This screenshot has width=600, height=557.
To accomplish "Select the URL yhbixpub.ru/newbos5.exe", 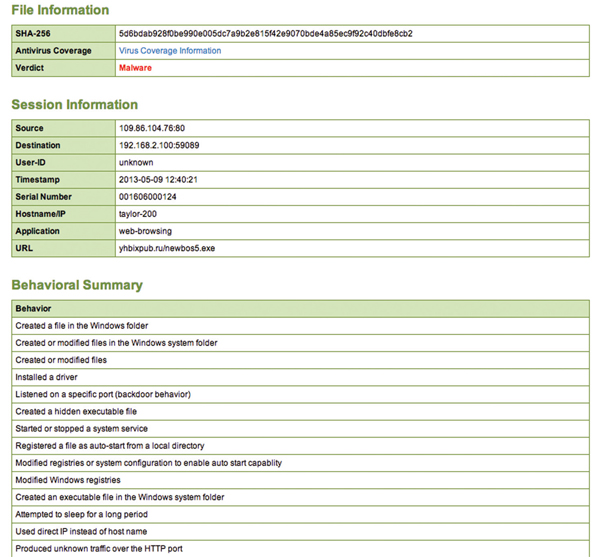I will [166, 247].
